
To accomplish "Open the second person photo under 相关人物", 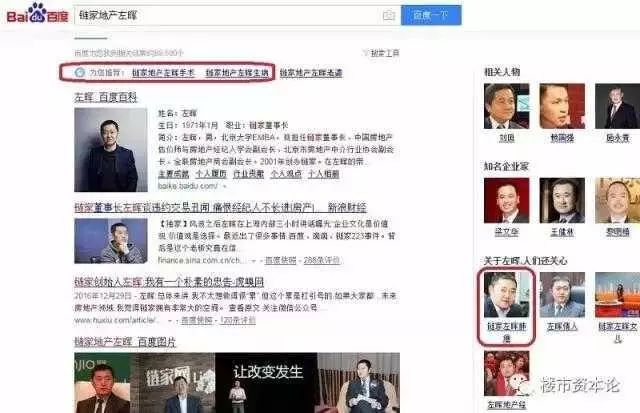I will click(562, 106).
